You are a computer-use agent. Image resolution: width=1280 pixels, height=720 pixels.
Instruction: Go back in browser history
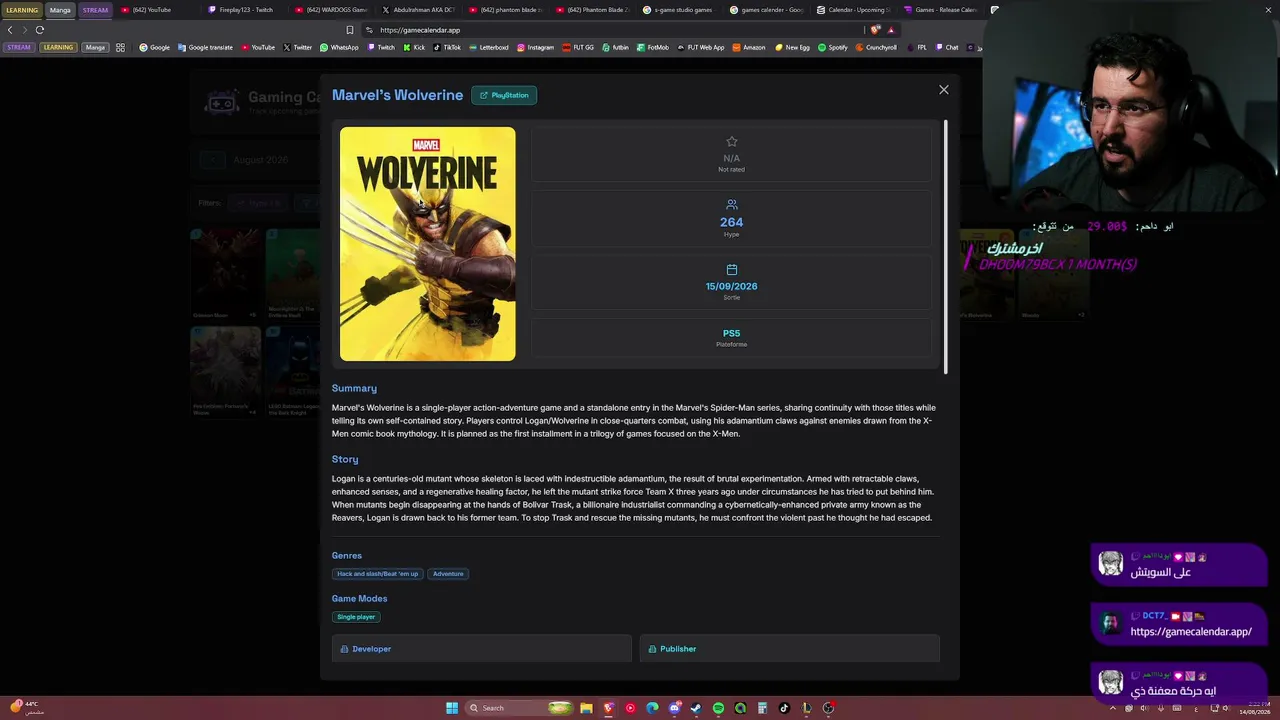tap(10, 30)
